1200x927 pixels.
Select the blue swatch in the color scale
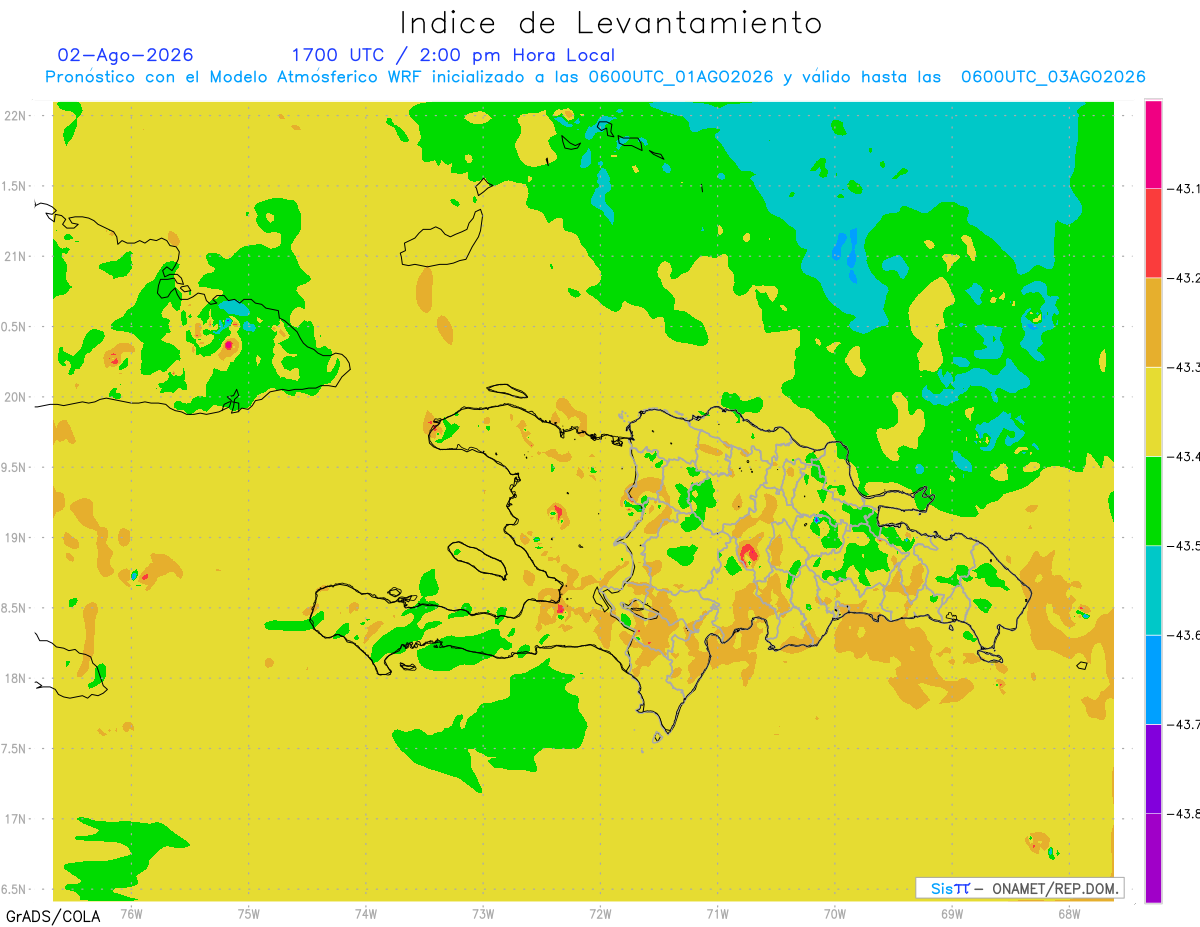[1153, 679]
